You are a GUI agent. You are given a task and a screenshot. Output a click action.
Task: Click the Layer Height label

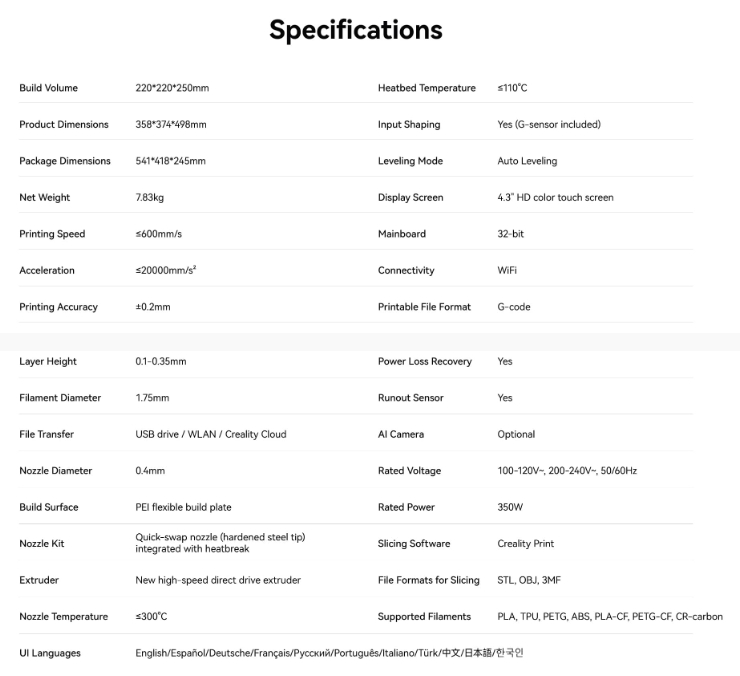(48, 362)
